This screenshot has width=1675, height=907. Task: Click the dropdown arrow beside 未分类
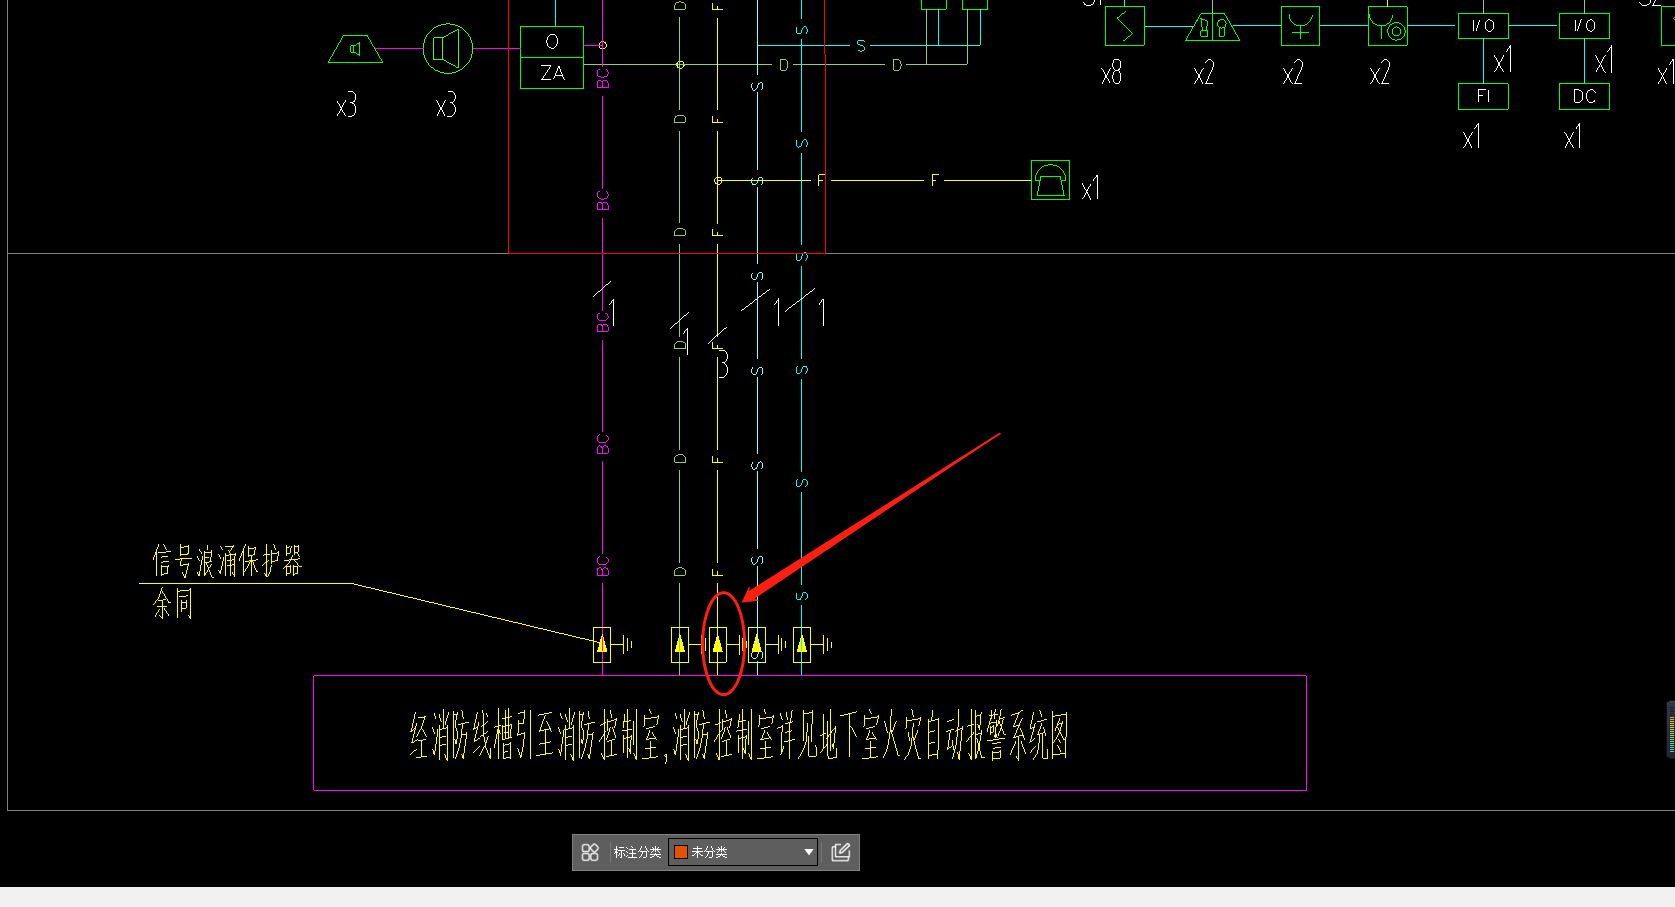point(808,852)
